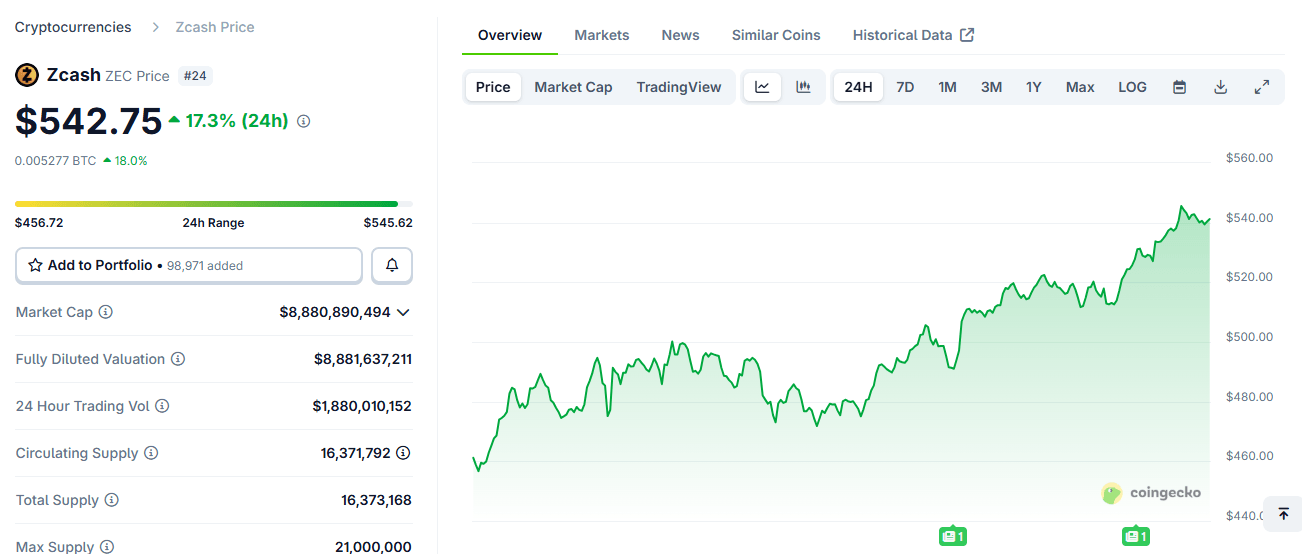1302x554 pixels.
Task: Select the TradingView chart mode
Action: (678, 87)
